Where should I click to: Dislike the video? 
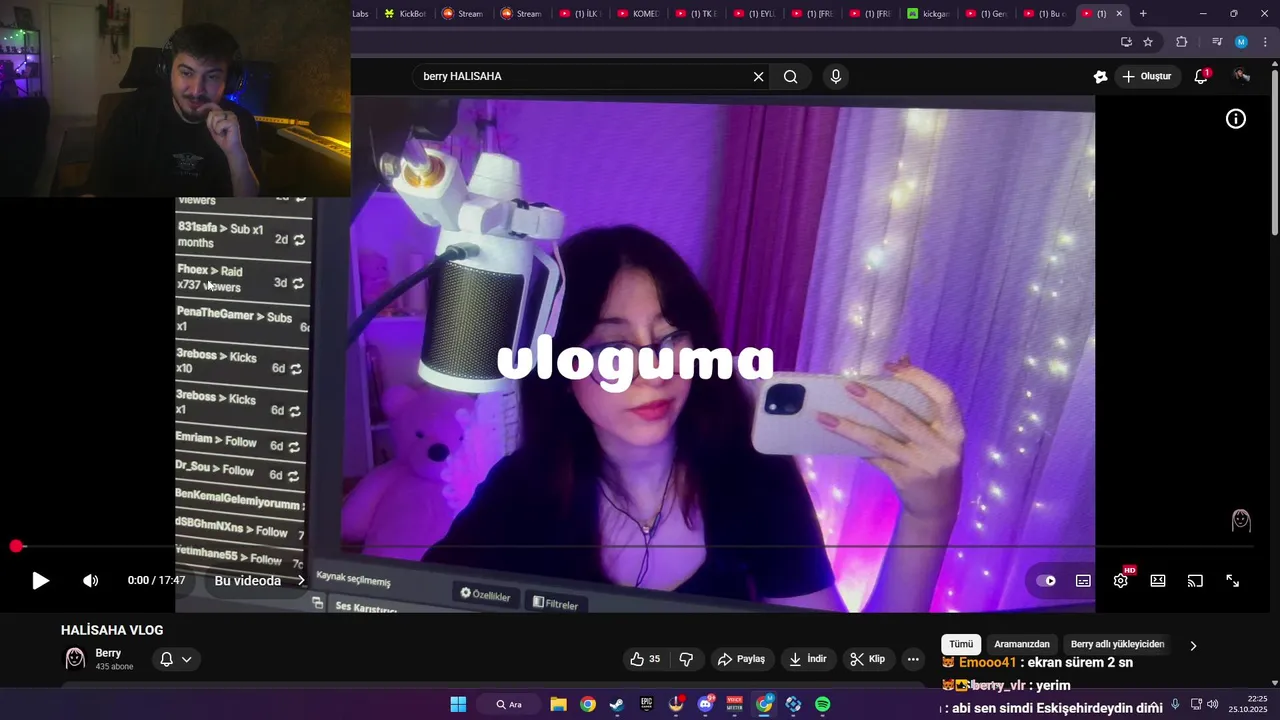point(686,659)
